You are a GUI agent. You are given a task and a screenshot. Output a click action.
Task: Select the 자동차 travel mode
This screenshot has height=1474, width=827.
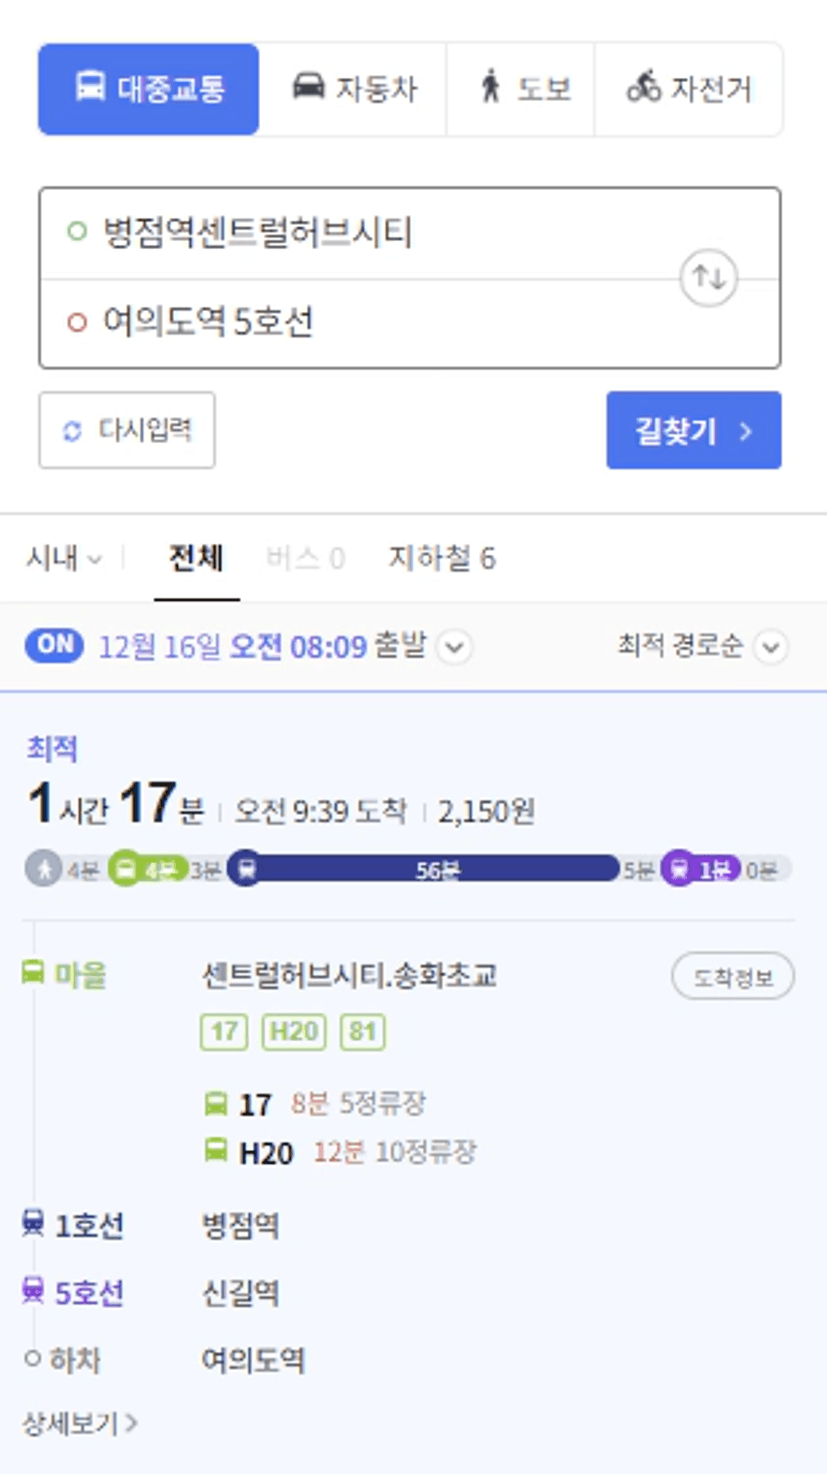(x=352, y=89)
